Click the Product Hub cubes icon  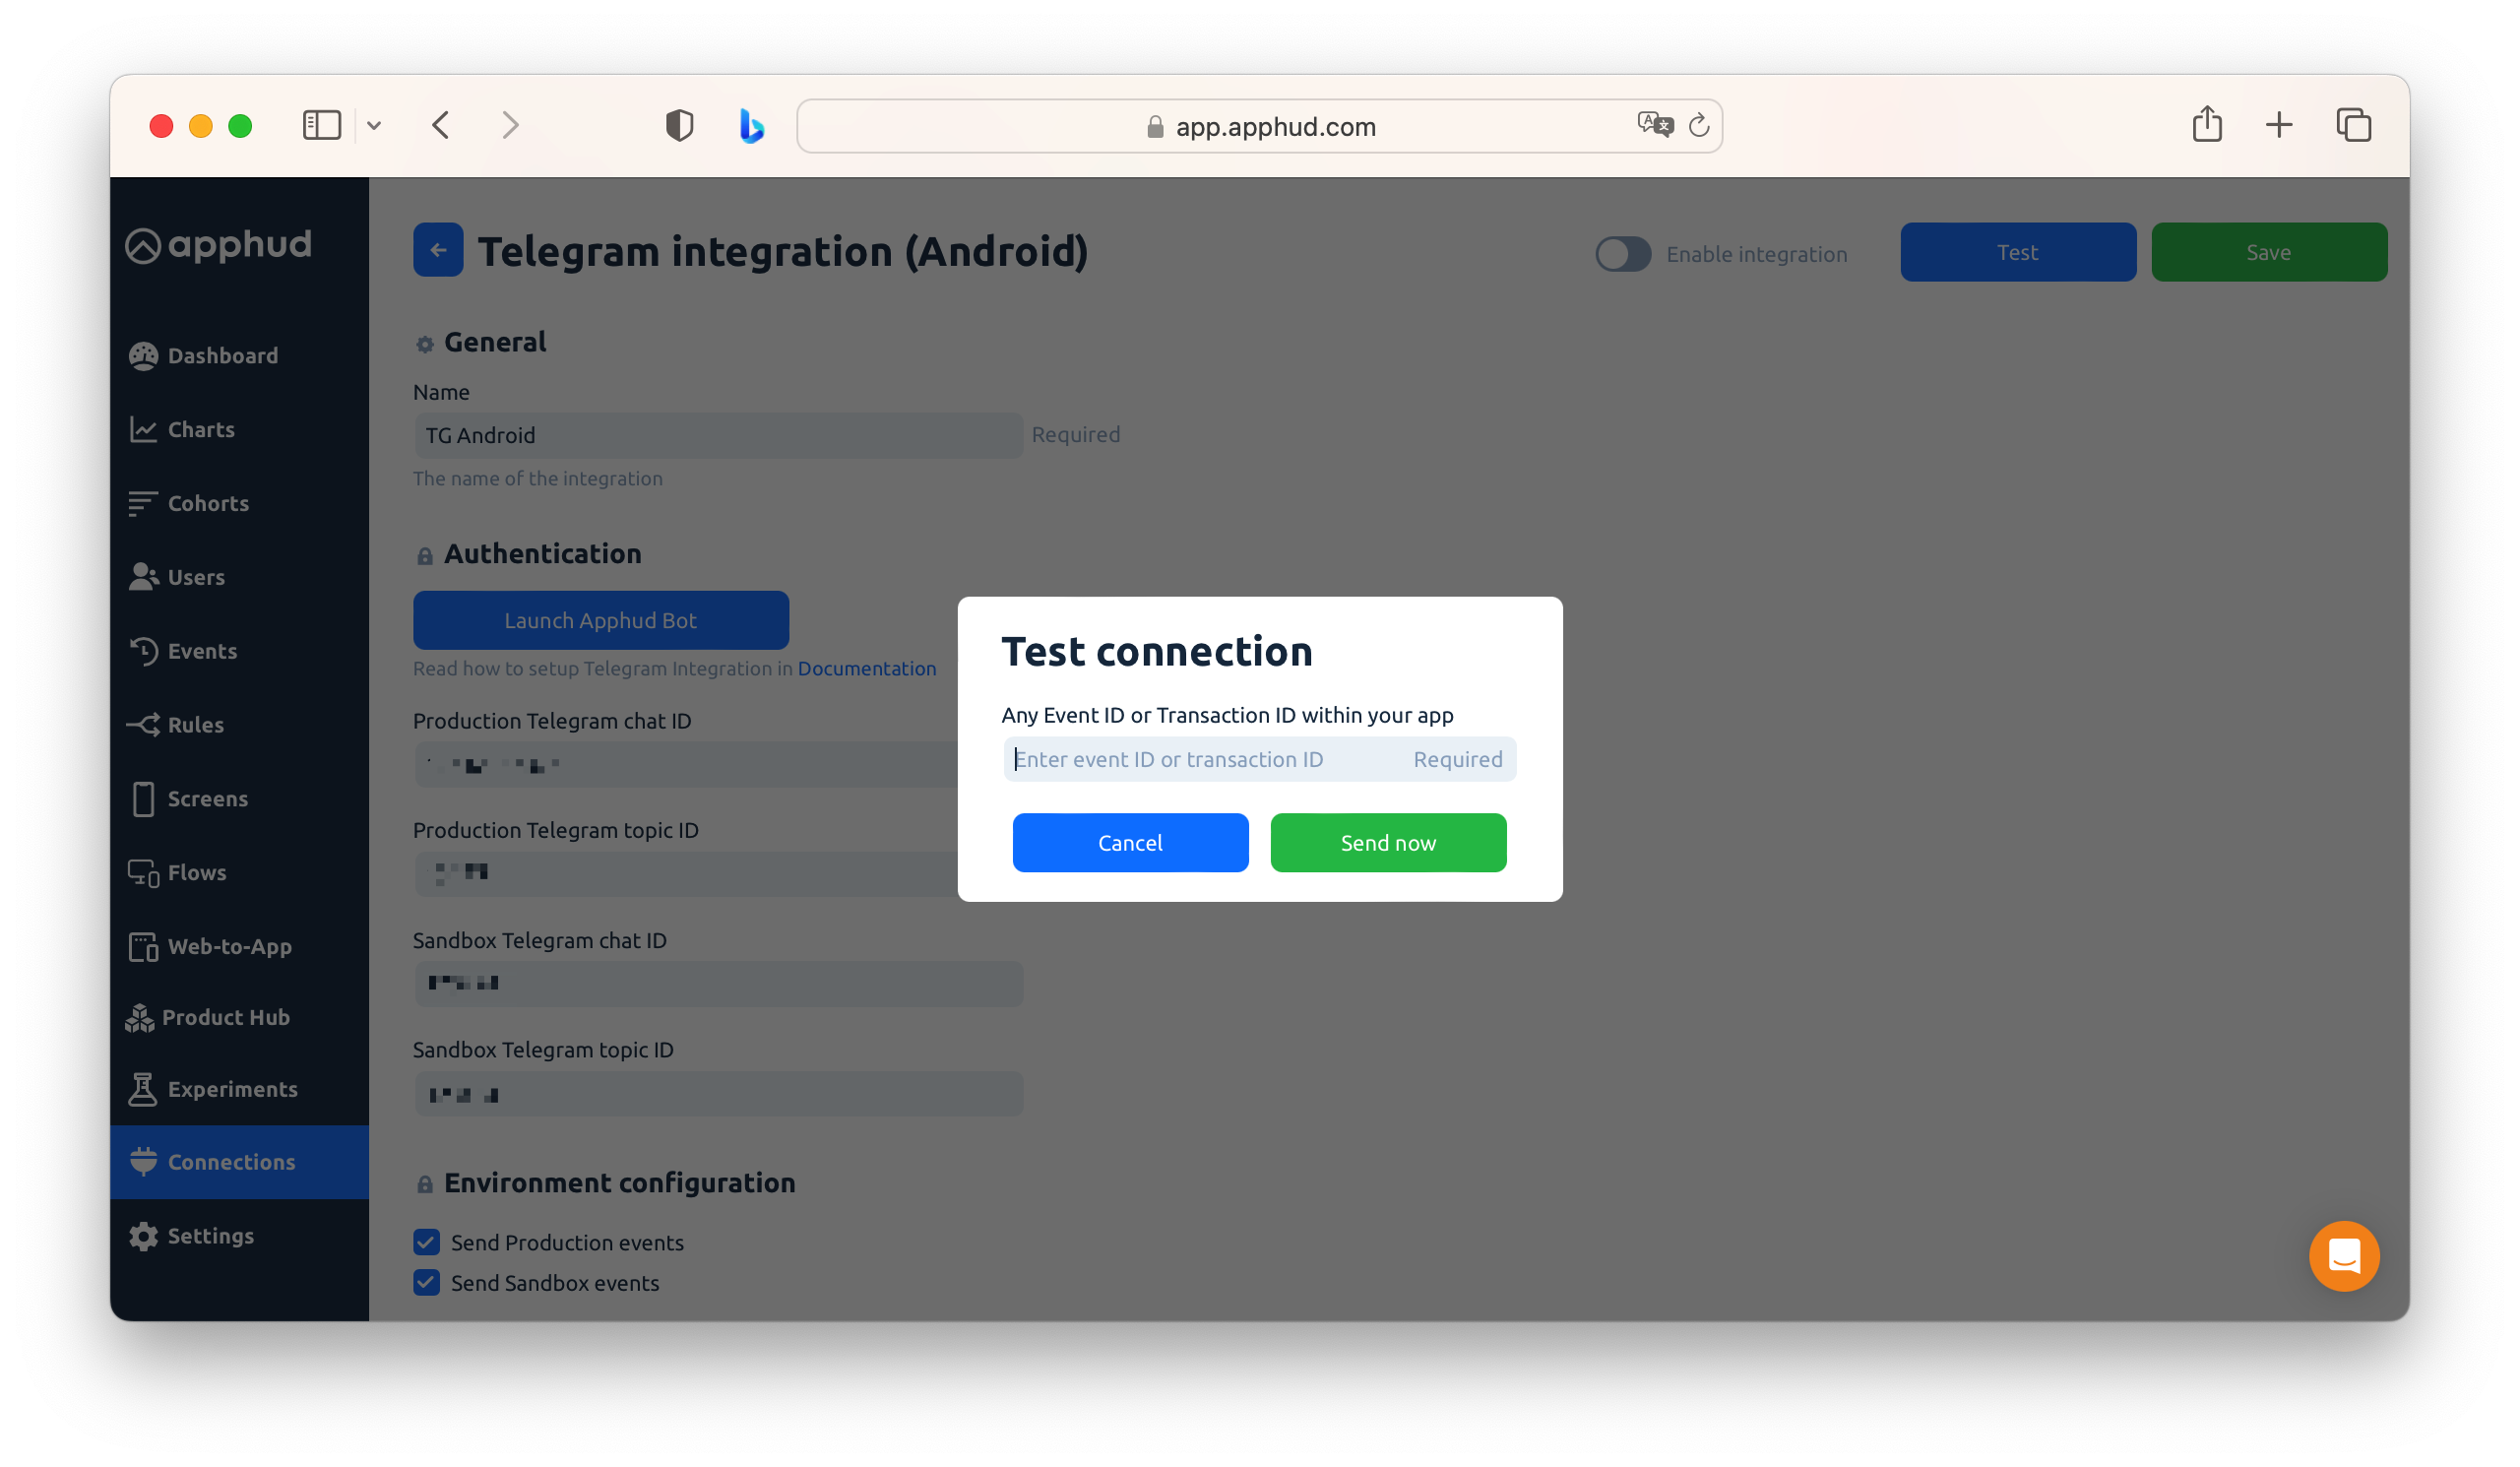(x=140, y=1018)
